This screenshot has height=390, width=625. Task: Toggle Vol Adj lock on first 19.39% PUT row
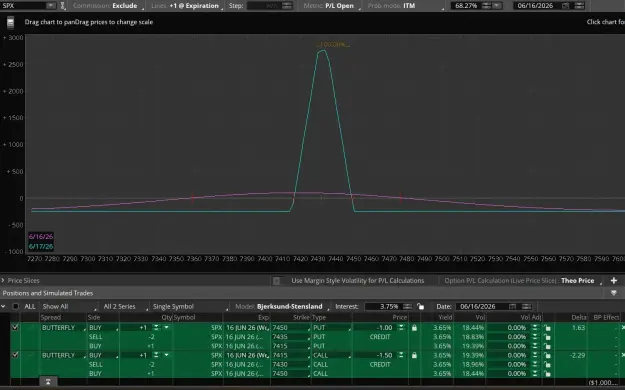click(548, 346)
